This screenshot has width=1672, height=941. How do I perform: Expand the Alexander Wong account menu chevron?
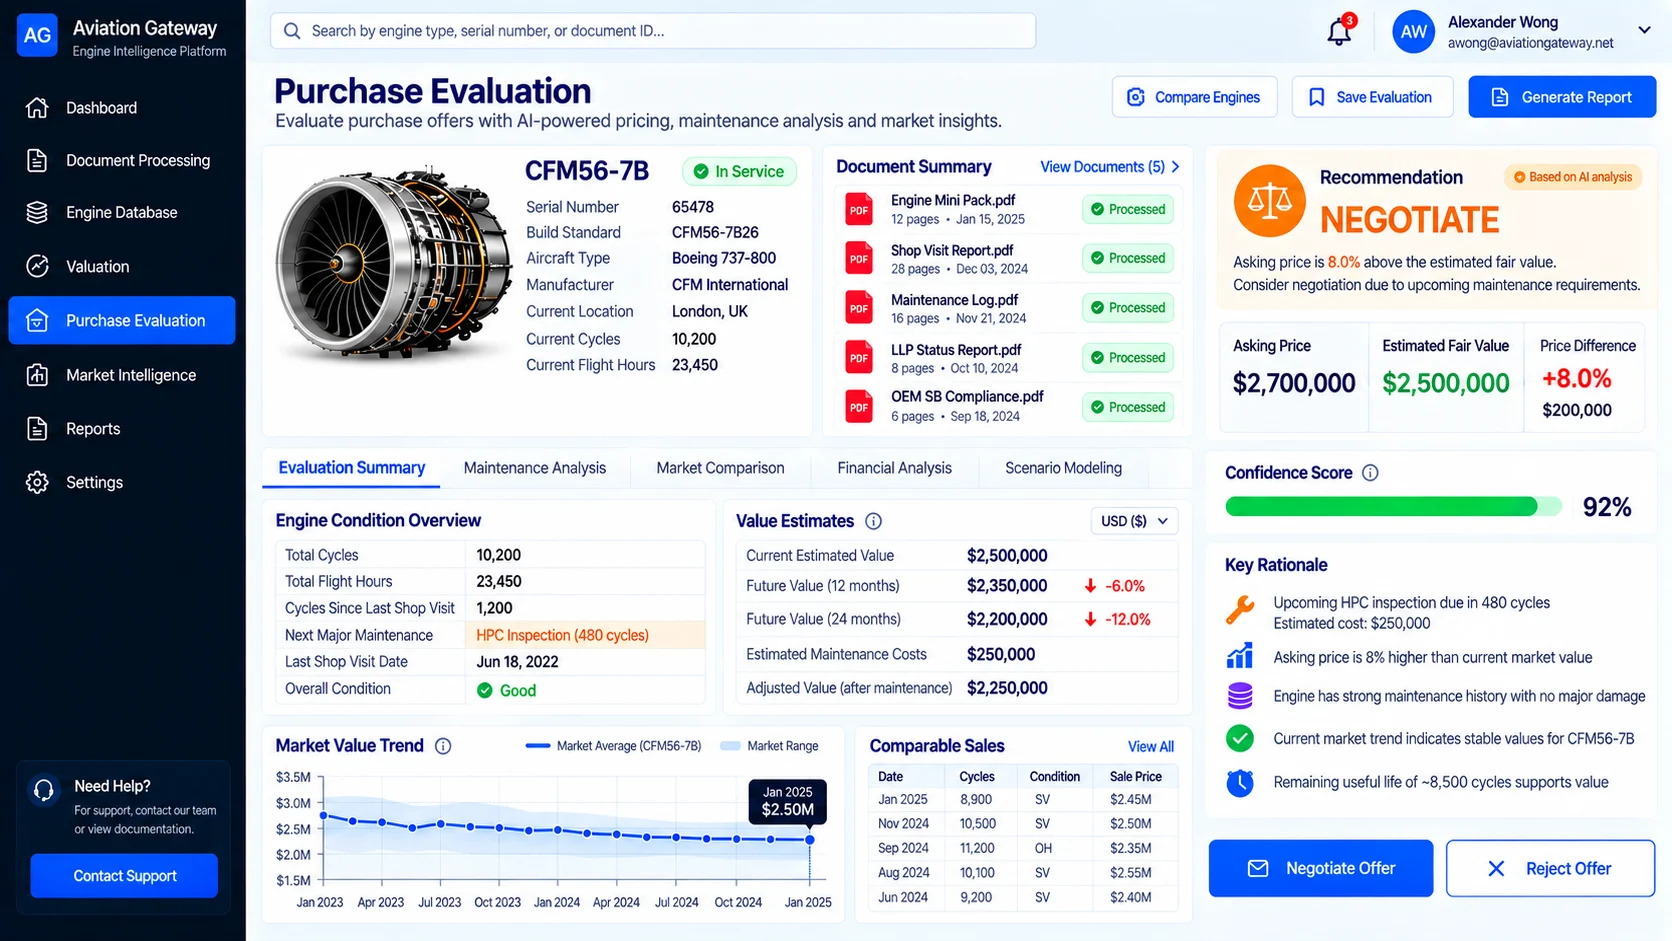(1644, 30)
